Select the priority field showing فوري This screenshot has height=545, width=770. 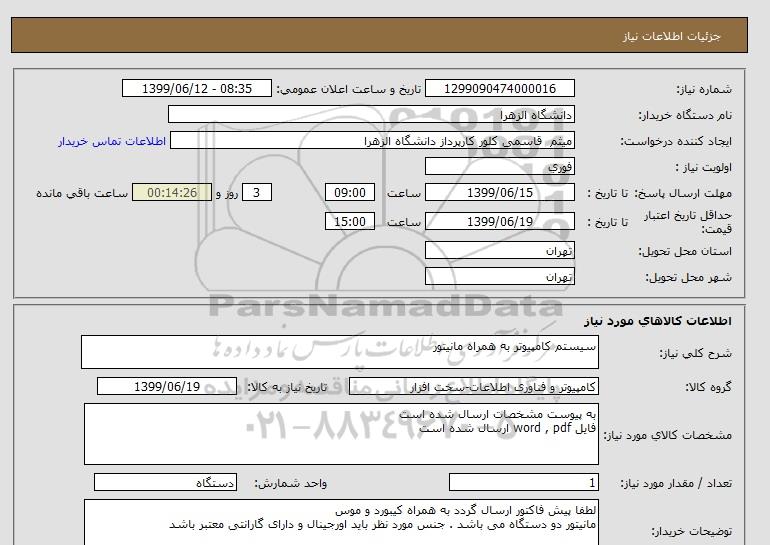(499, 166)
